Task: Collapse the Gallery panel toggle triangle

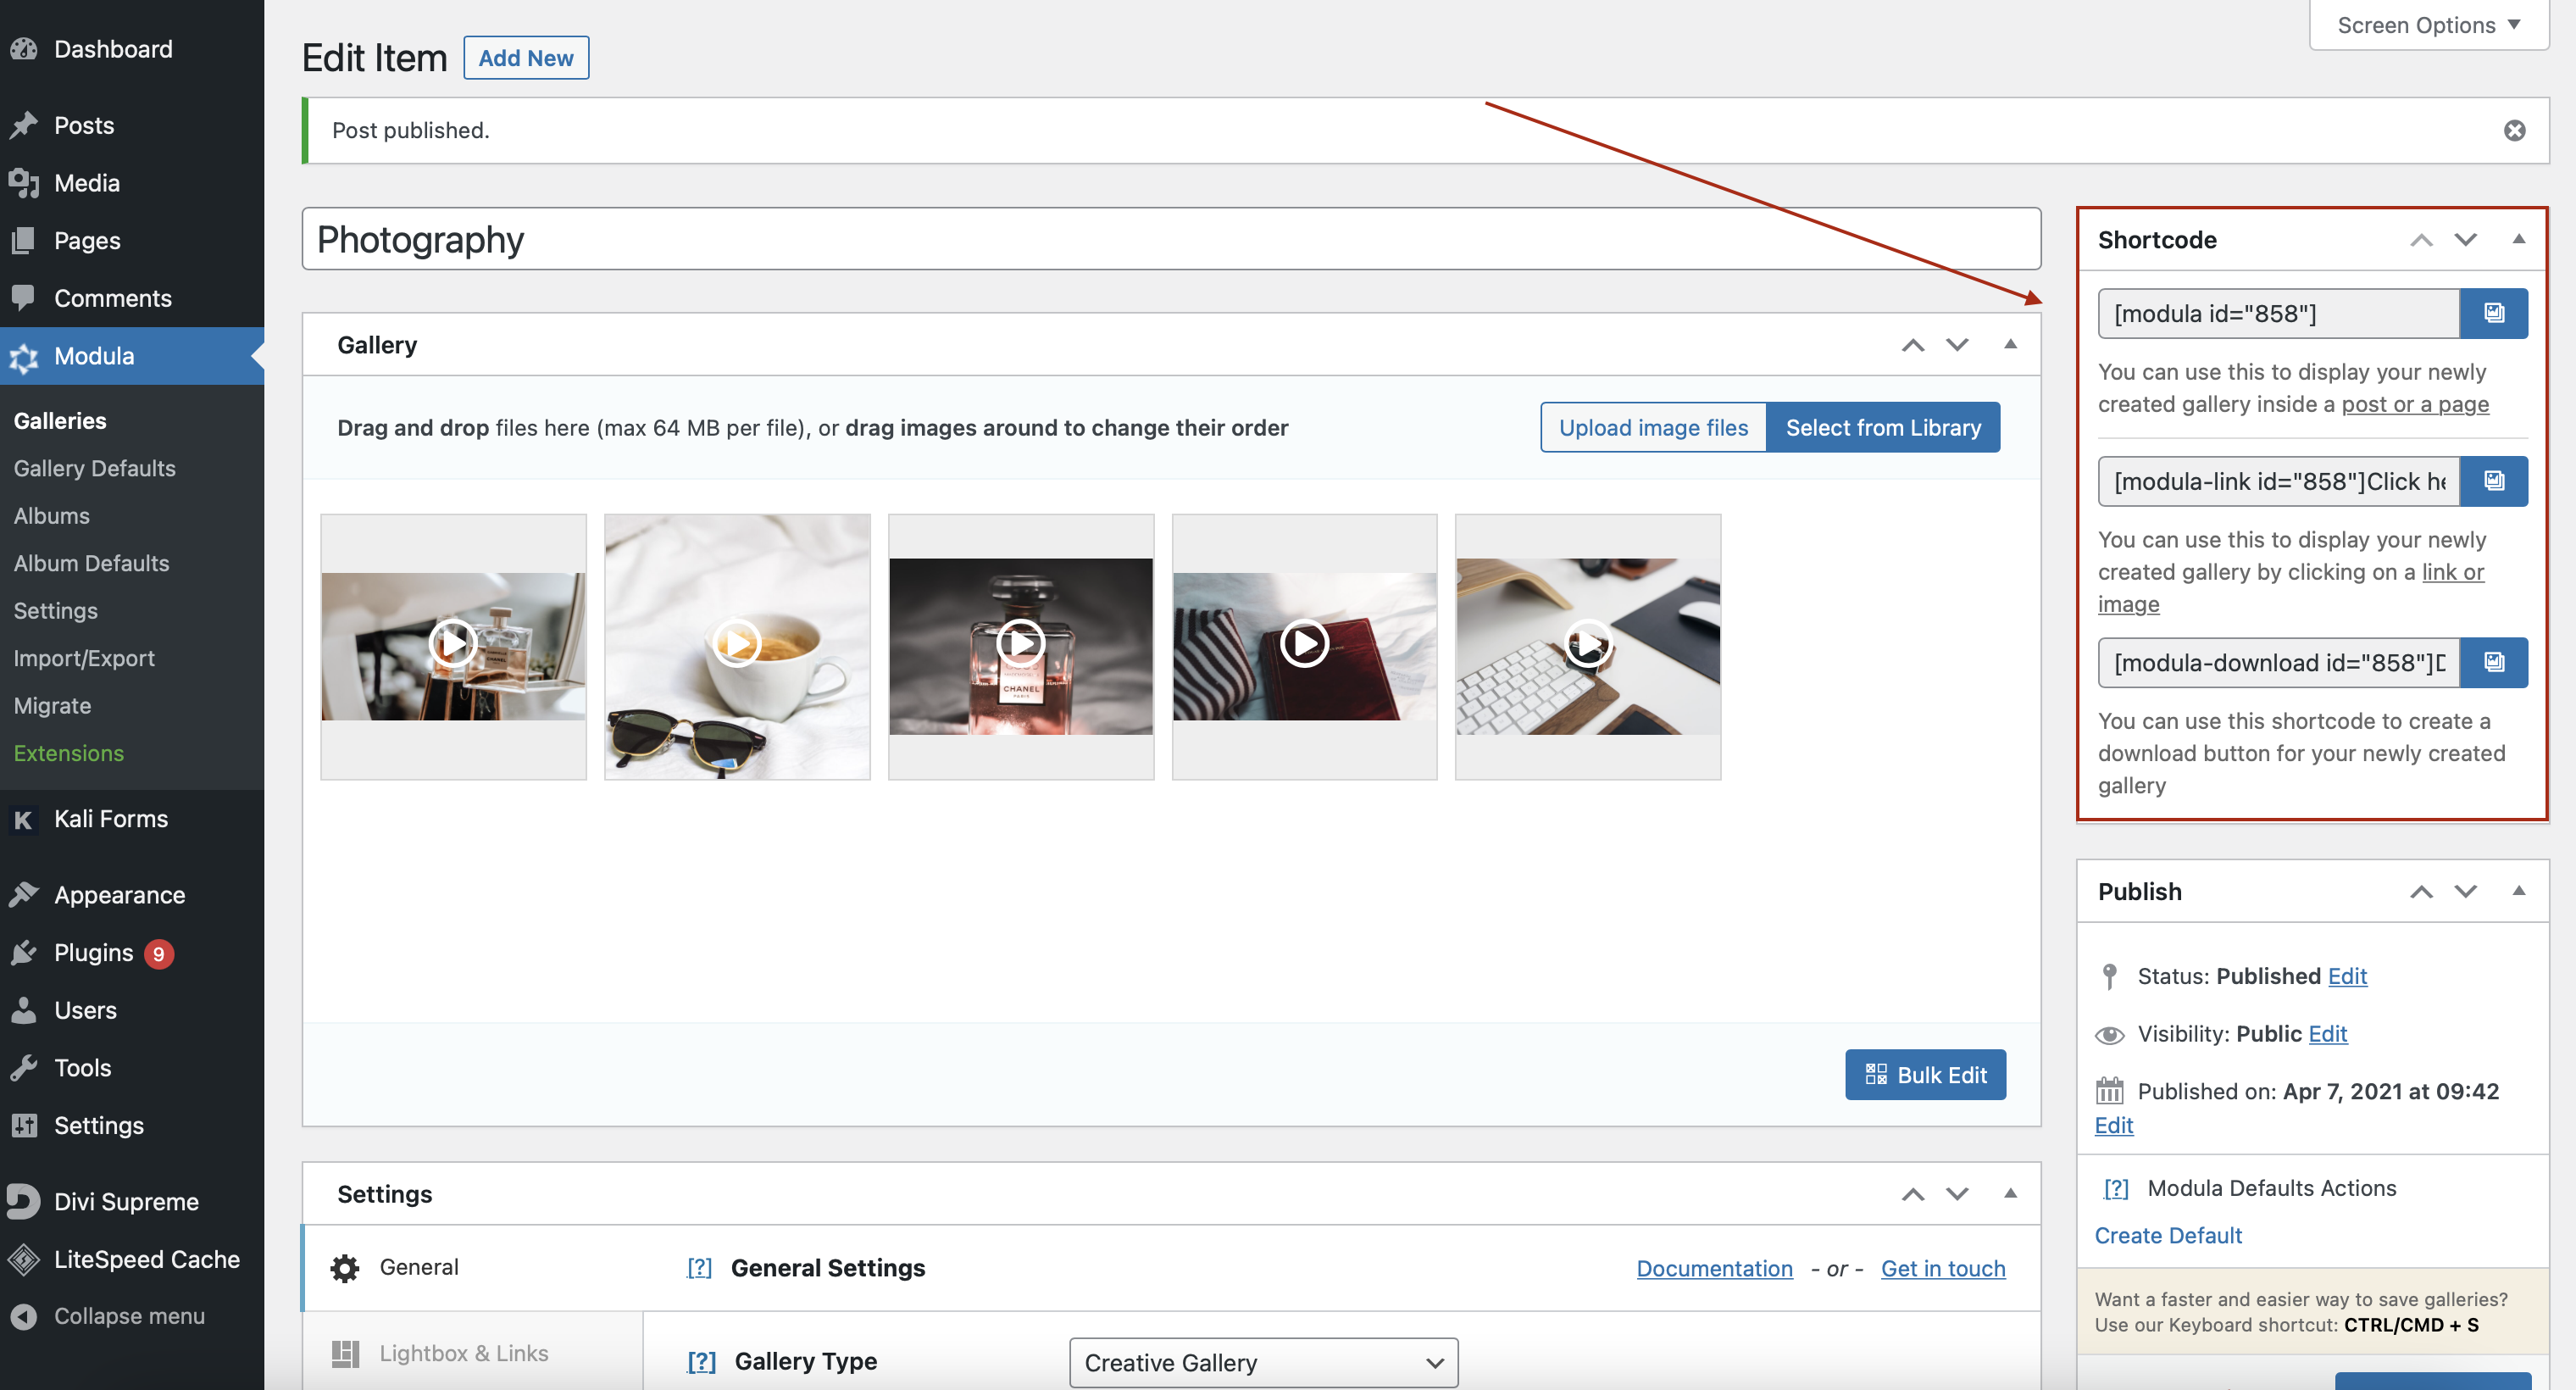Action: click(x=2010, y=345)
